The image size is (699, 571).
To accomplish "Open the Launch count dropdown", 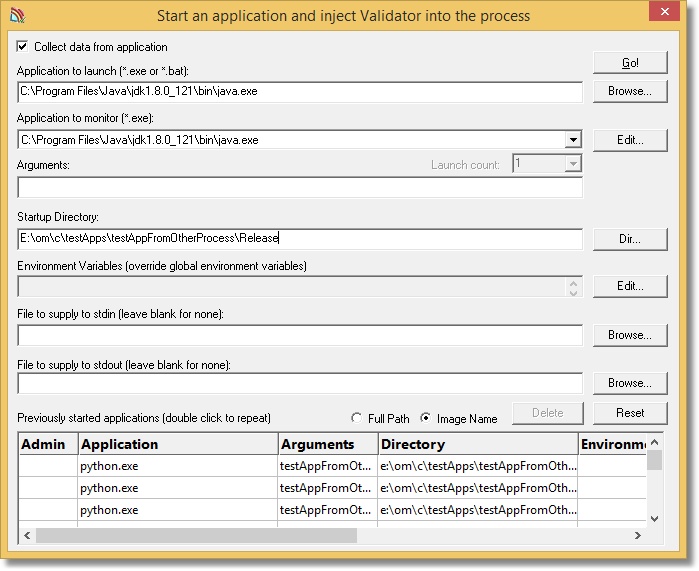I will point(573,164).
